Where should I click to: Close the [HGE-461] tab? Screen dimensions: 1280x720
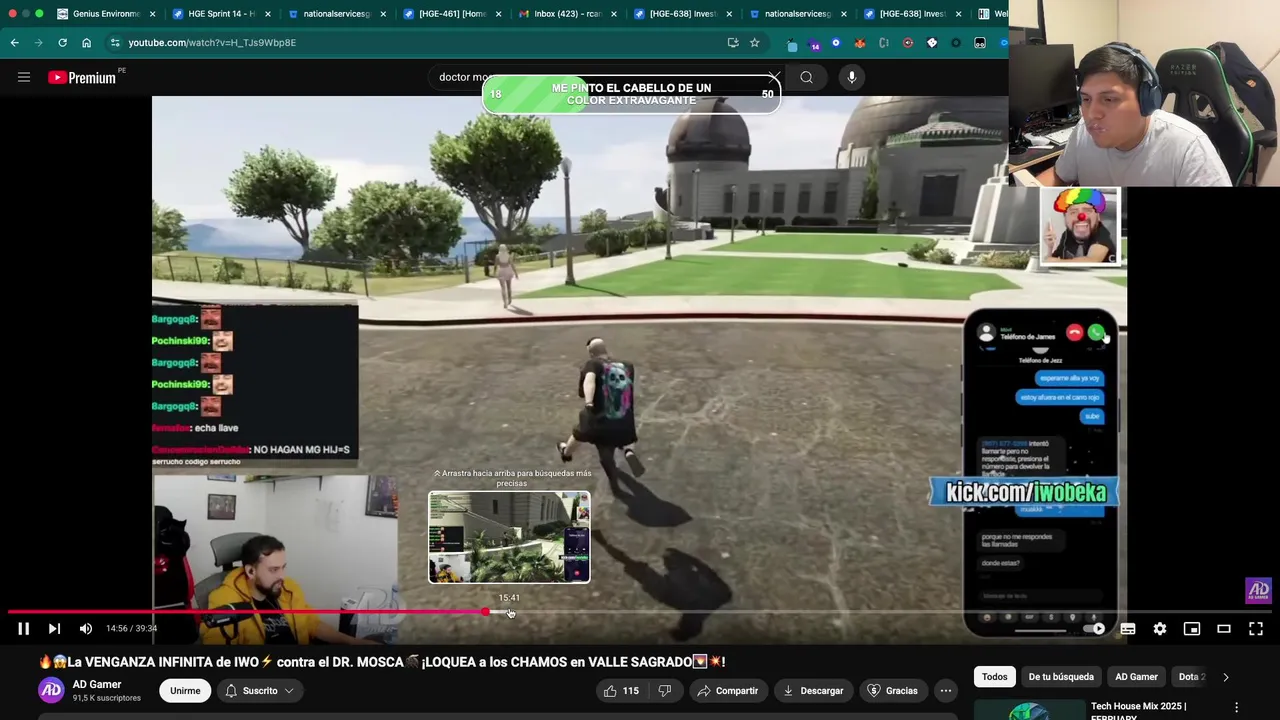click(x=498, y=14)
